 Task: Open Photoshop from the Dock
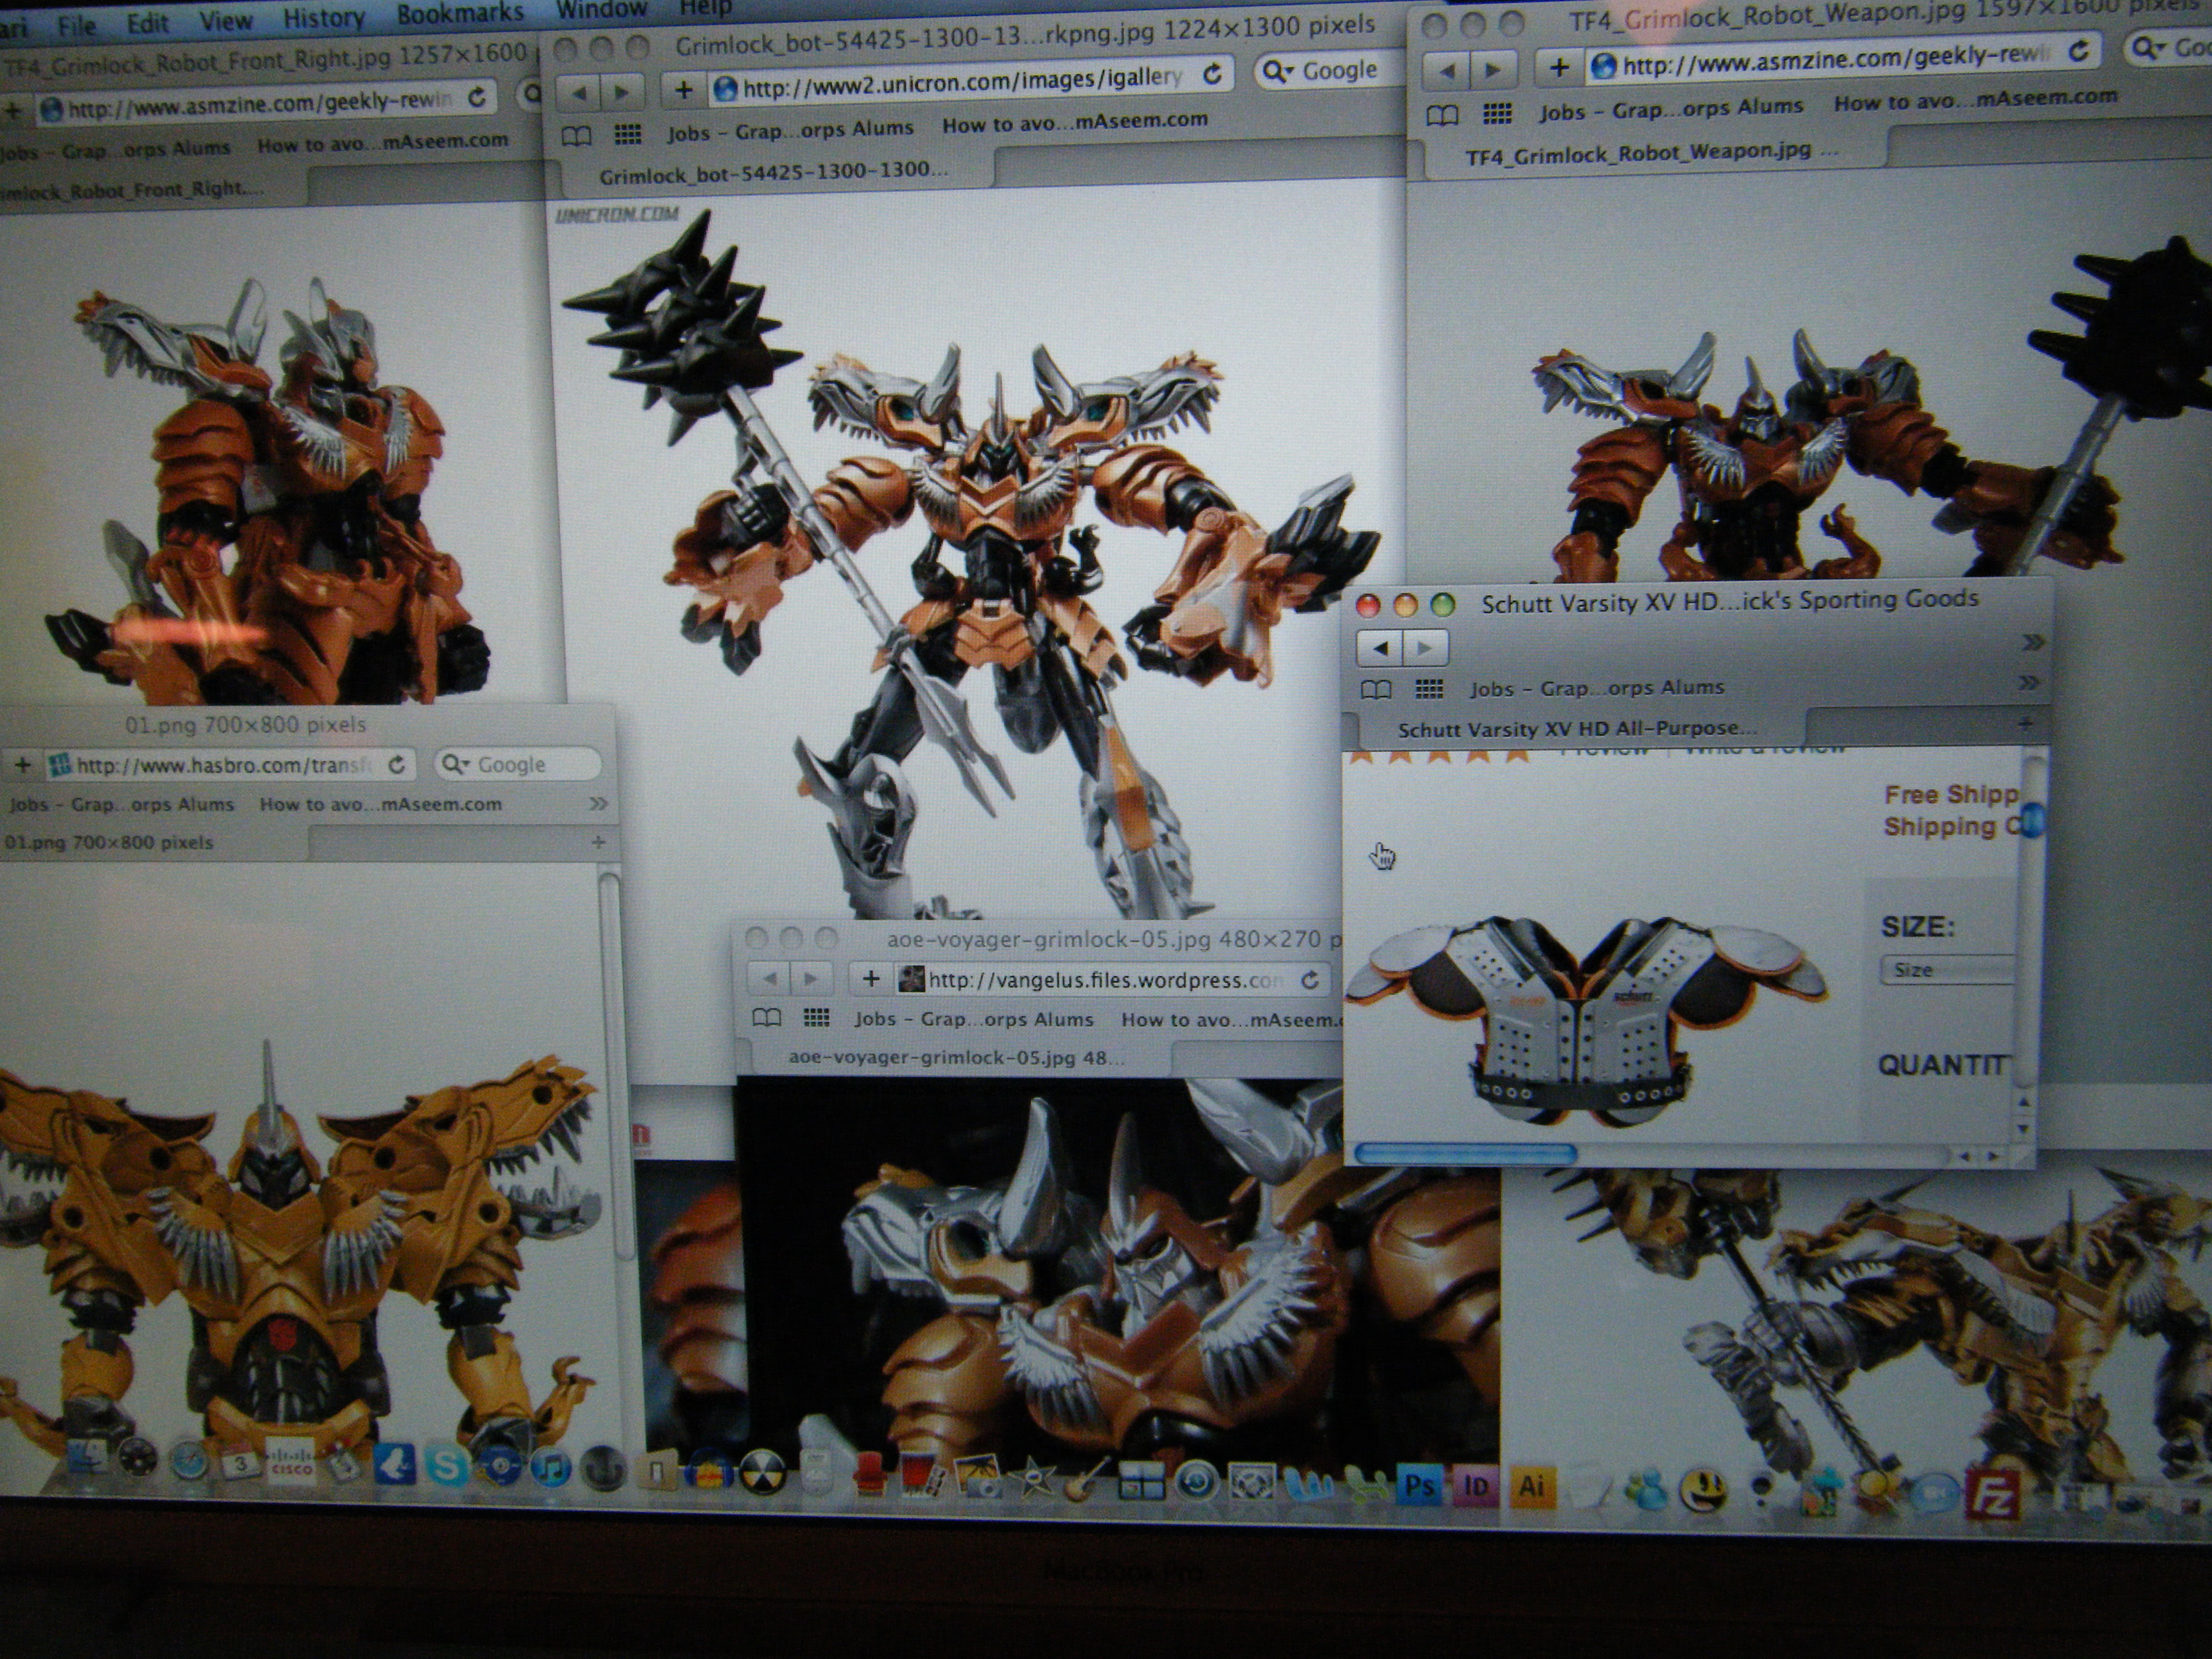coord(1419,1486)
